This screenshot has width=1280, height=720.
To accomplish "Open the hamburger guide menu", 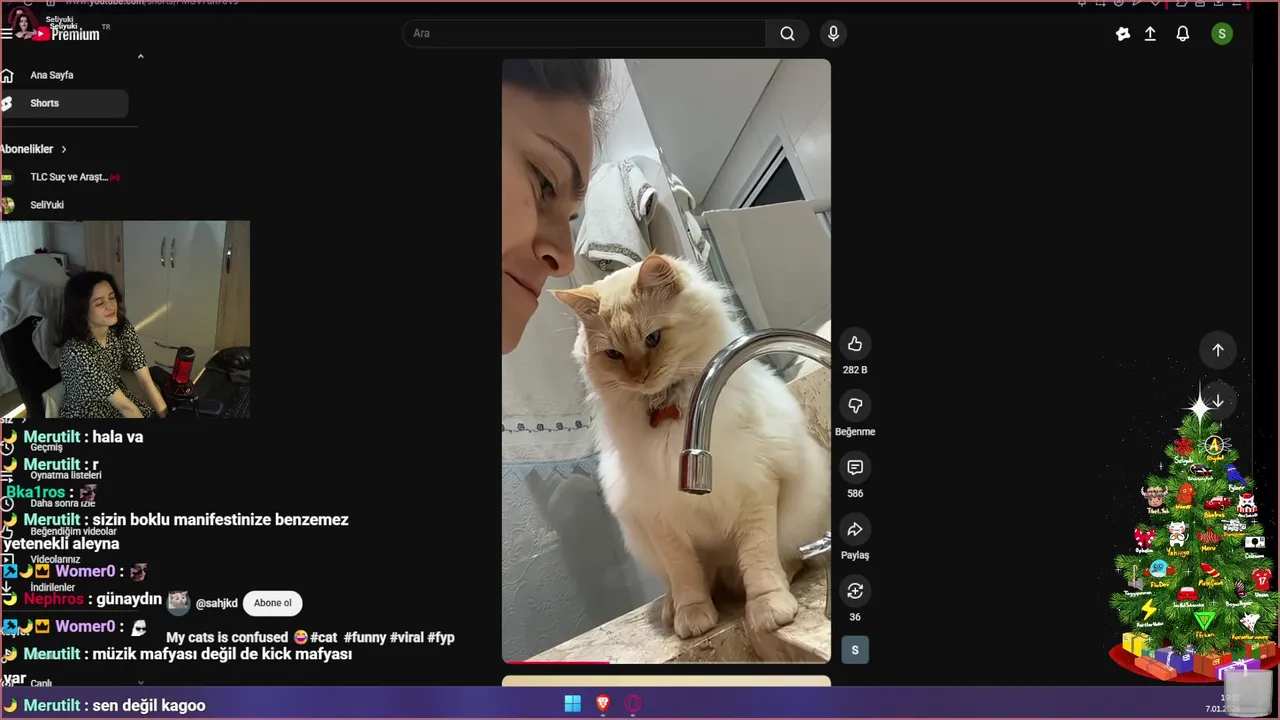I will click(6, 34).
